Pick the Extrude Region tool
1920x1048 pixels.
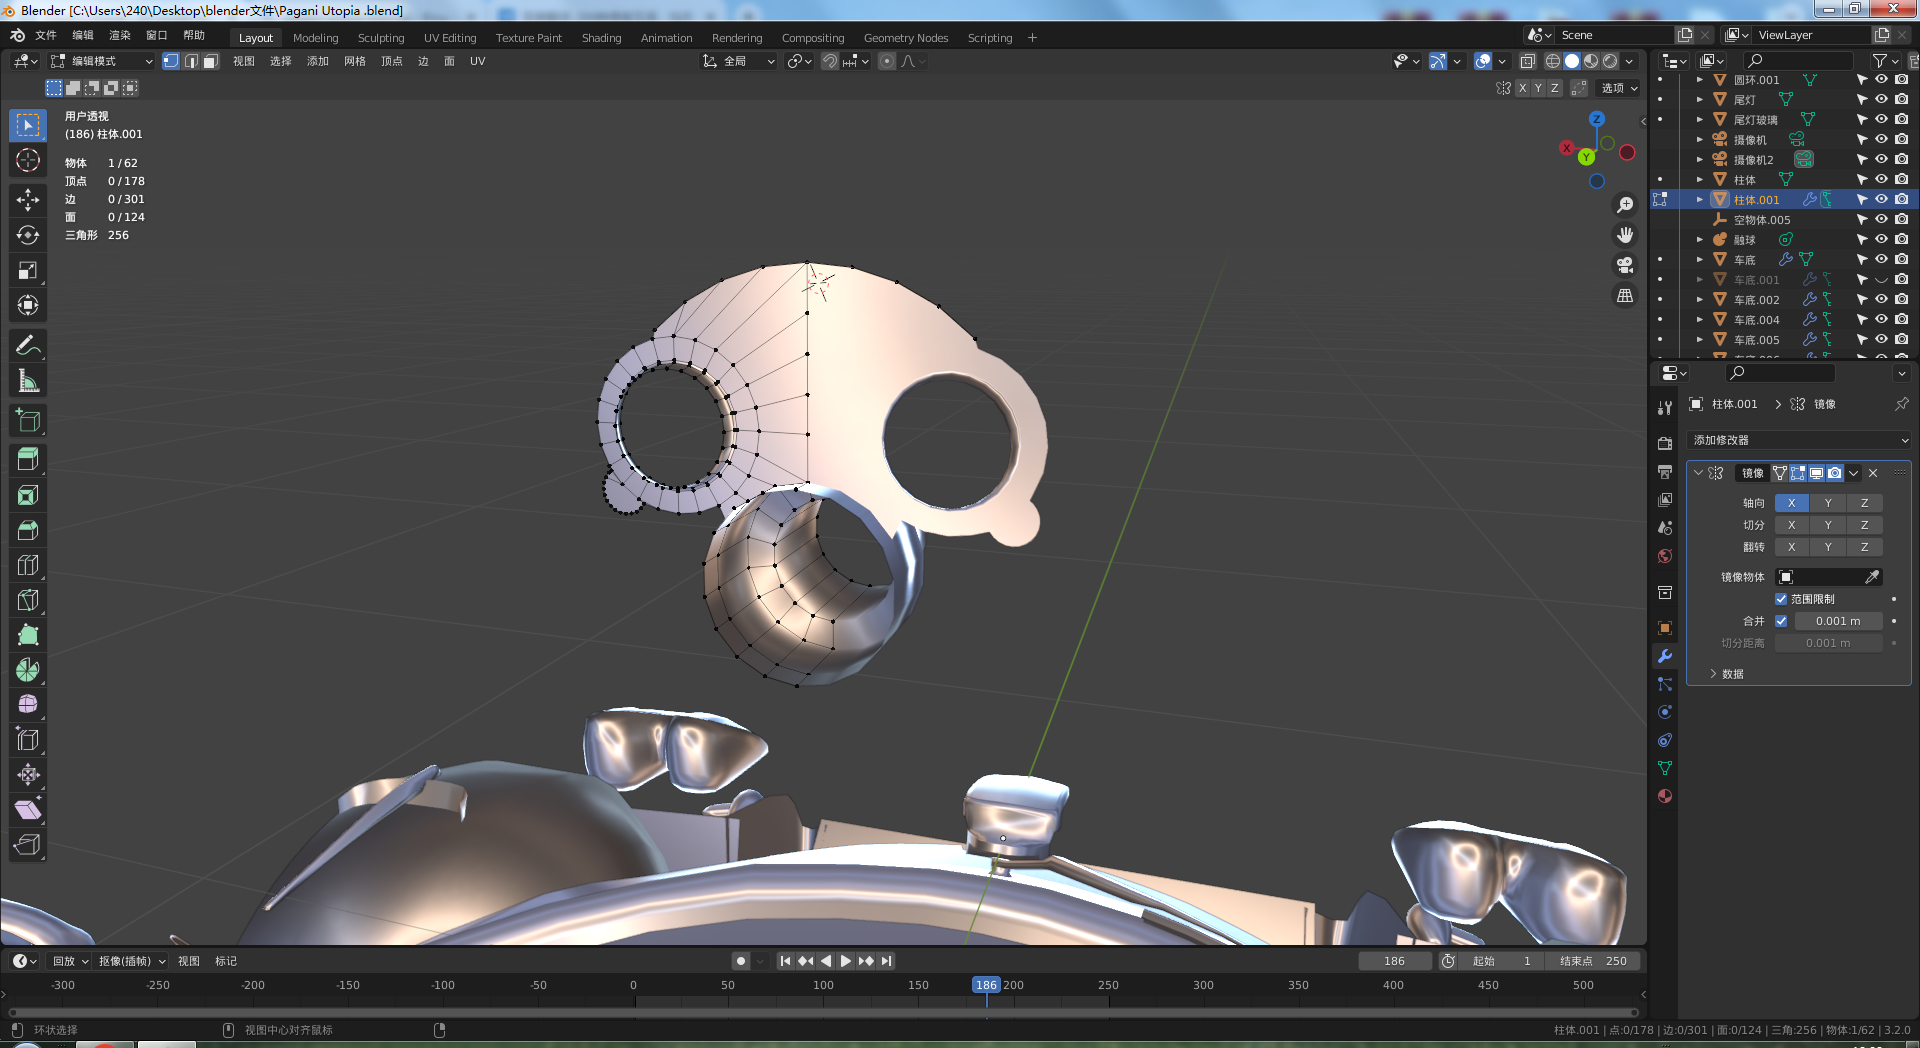pos(28,459)
